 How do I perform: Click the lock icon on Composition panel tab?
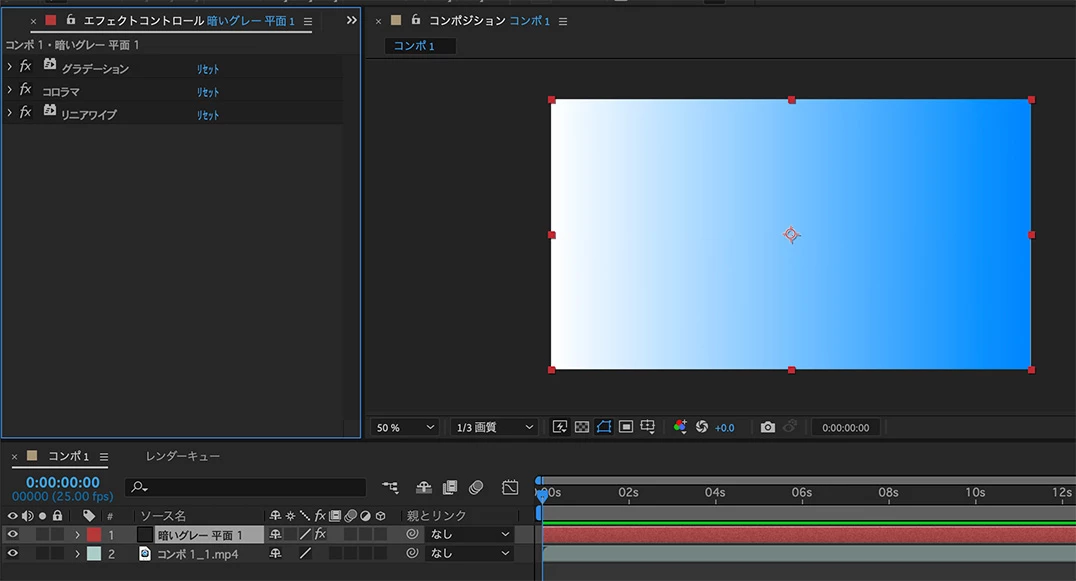pyautogui.click(x=416, y=20)
